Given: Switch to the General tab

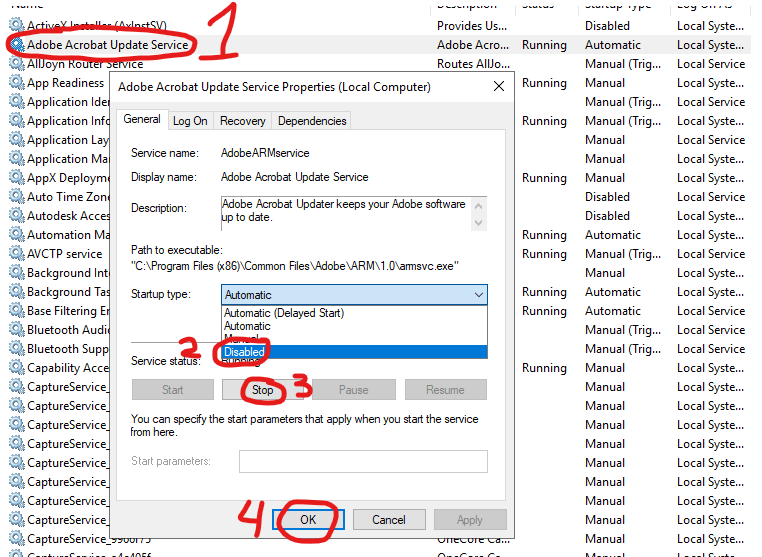Looking at the screenshot, I should tap(142, 120).
